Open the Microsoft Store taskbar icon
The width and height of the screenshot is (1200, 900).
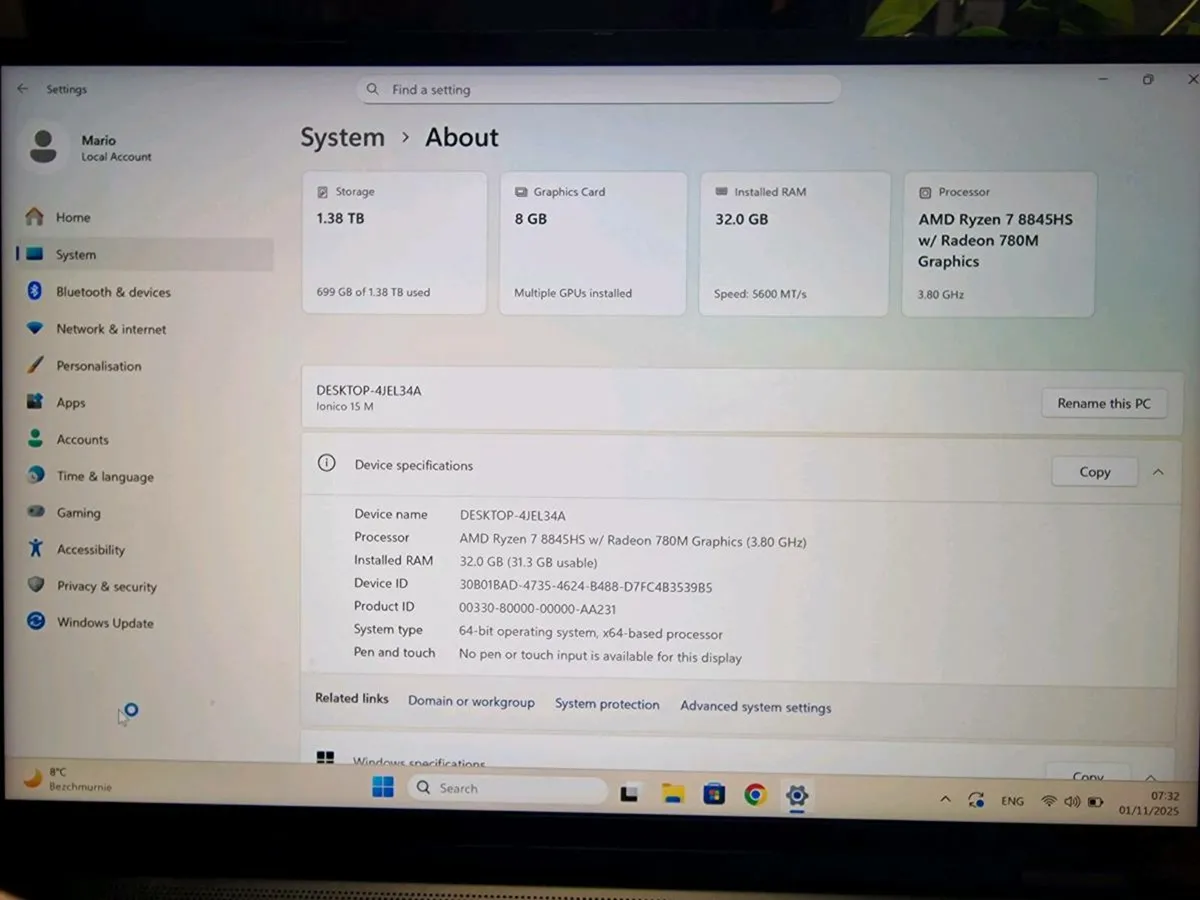point(714,793)
